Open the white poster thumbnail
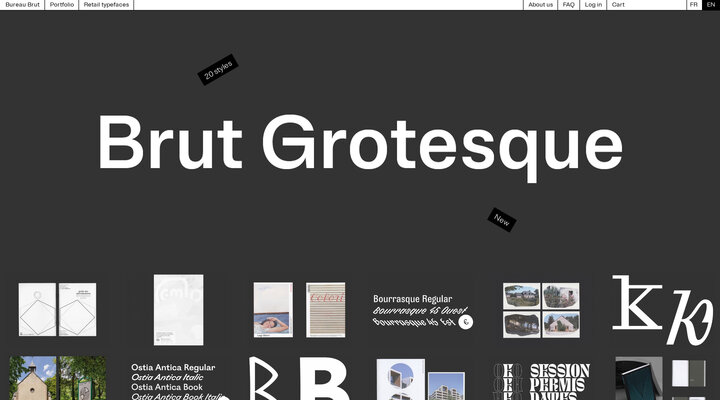The width and height of the screenshot is (720, 400). [x=179, y=310]
